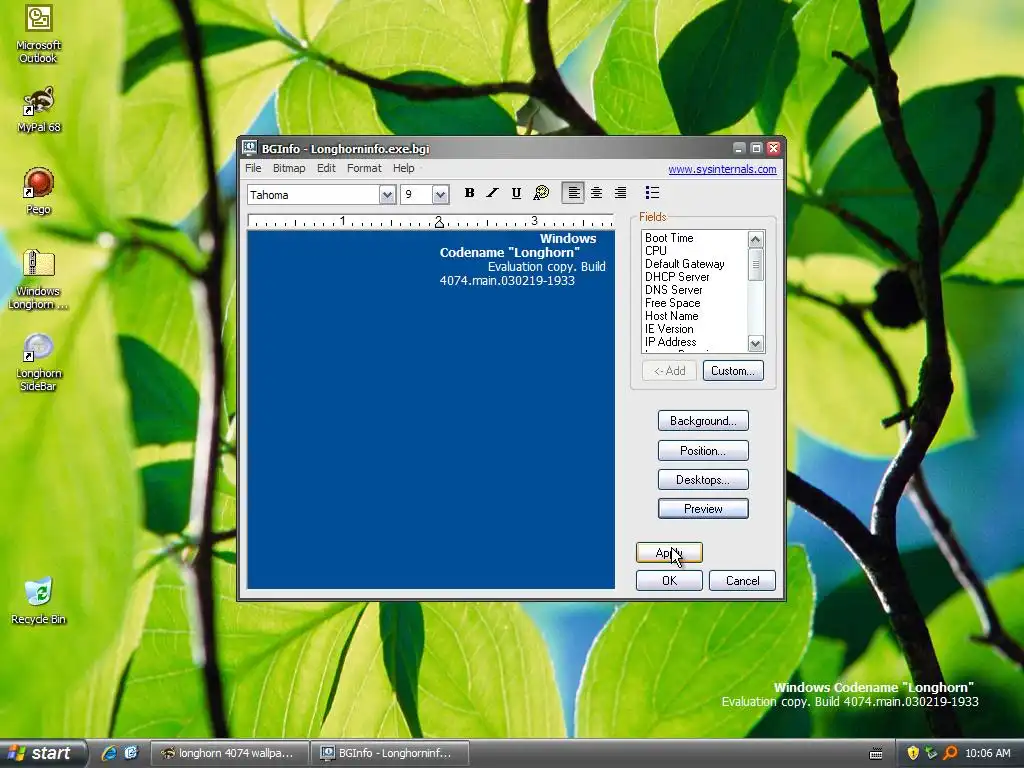Open Position... settings
This screenshot has height=768, width=1024.
click(x=703, y=451)
